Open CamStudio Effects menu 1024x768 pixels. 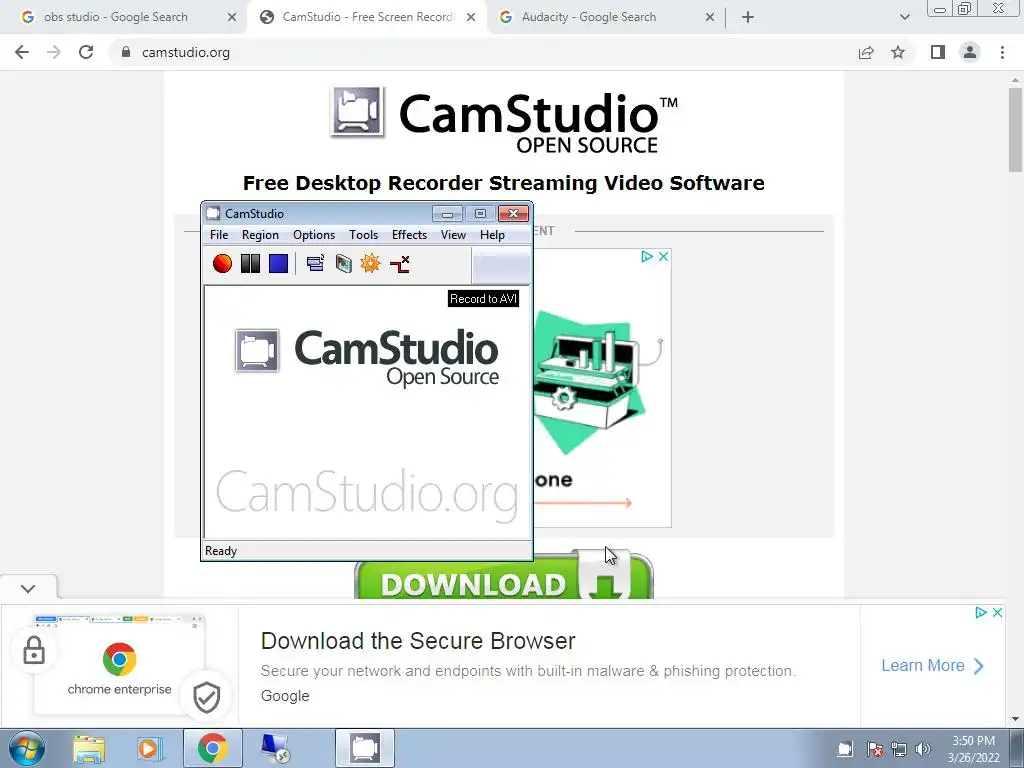pyautogui.click(x=409, y=234)
